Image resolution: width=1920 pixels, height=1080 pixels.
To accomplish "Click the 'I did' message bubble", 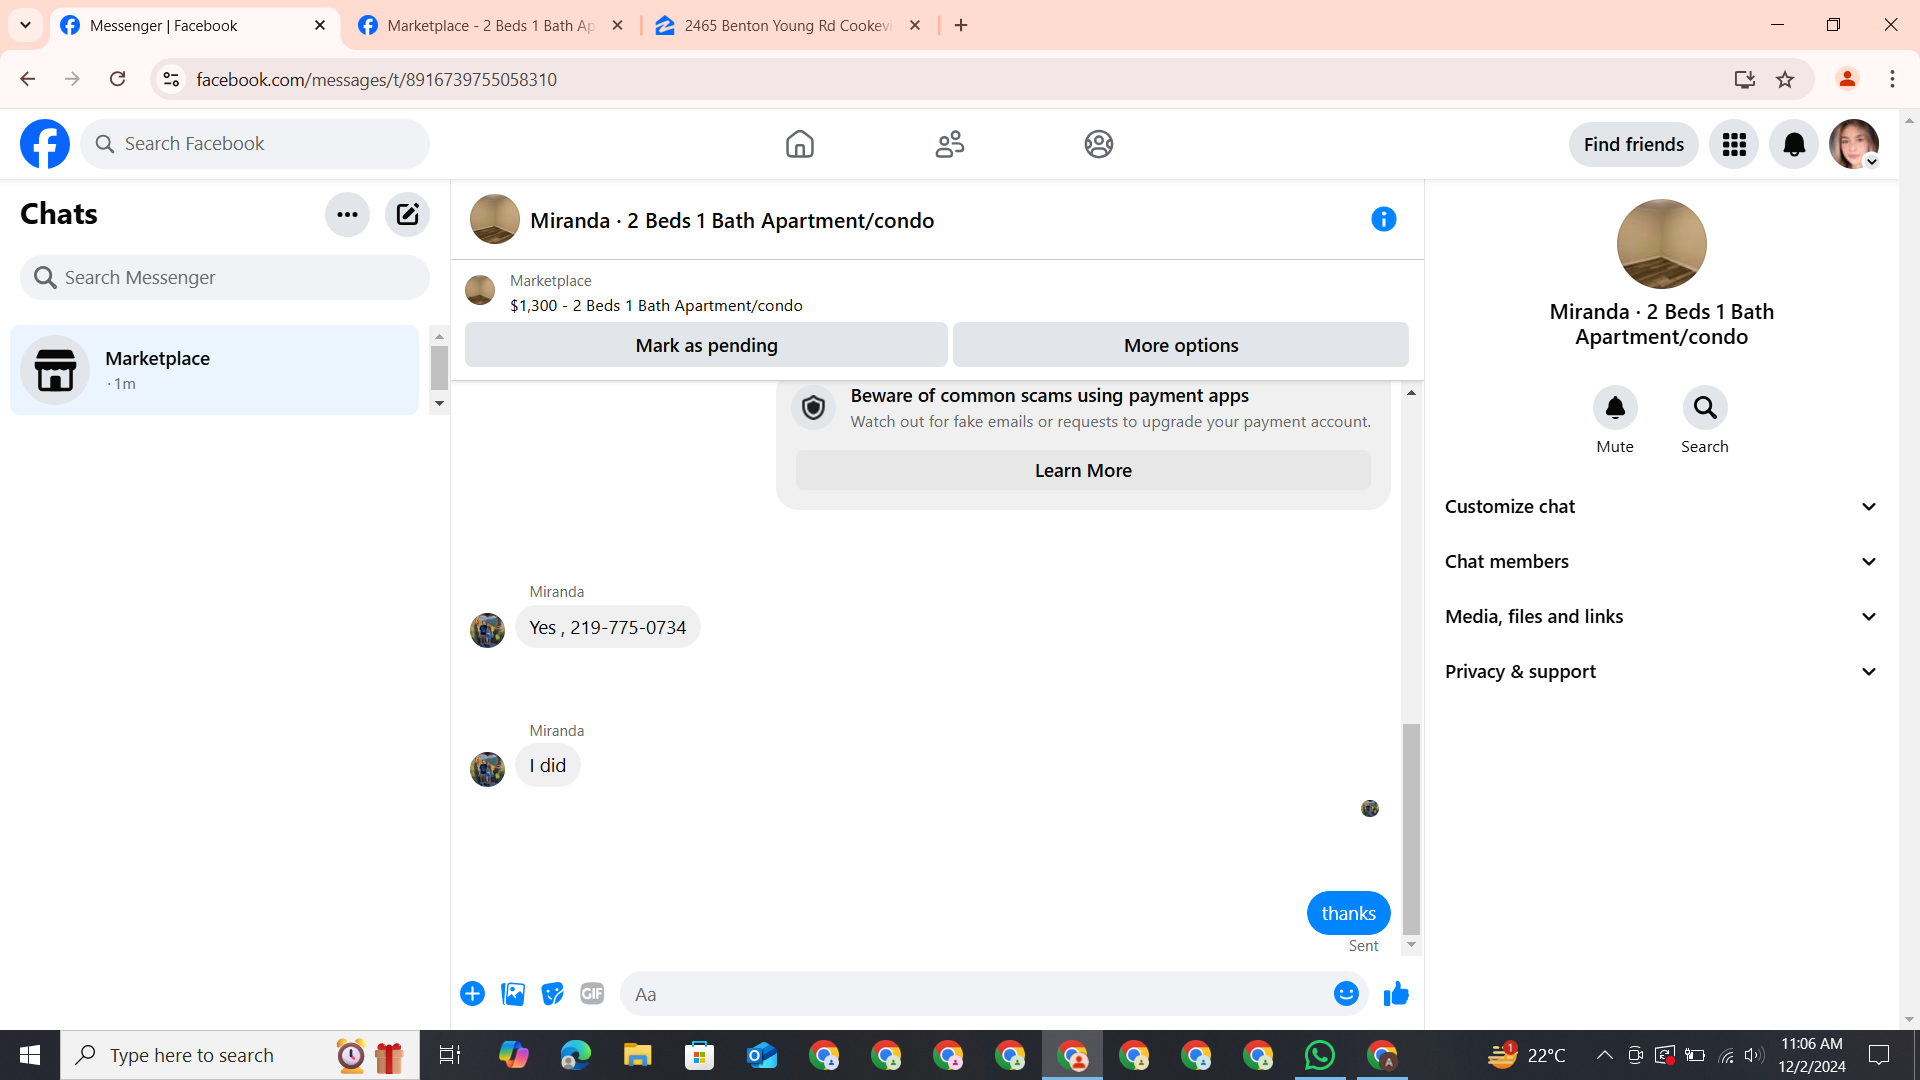I will (548, 766).
